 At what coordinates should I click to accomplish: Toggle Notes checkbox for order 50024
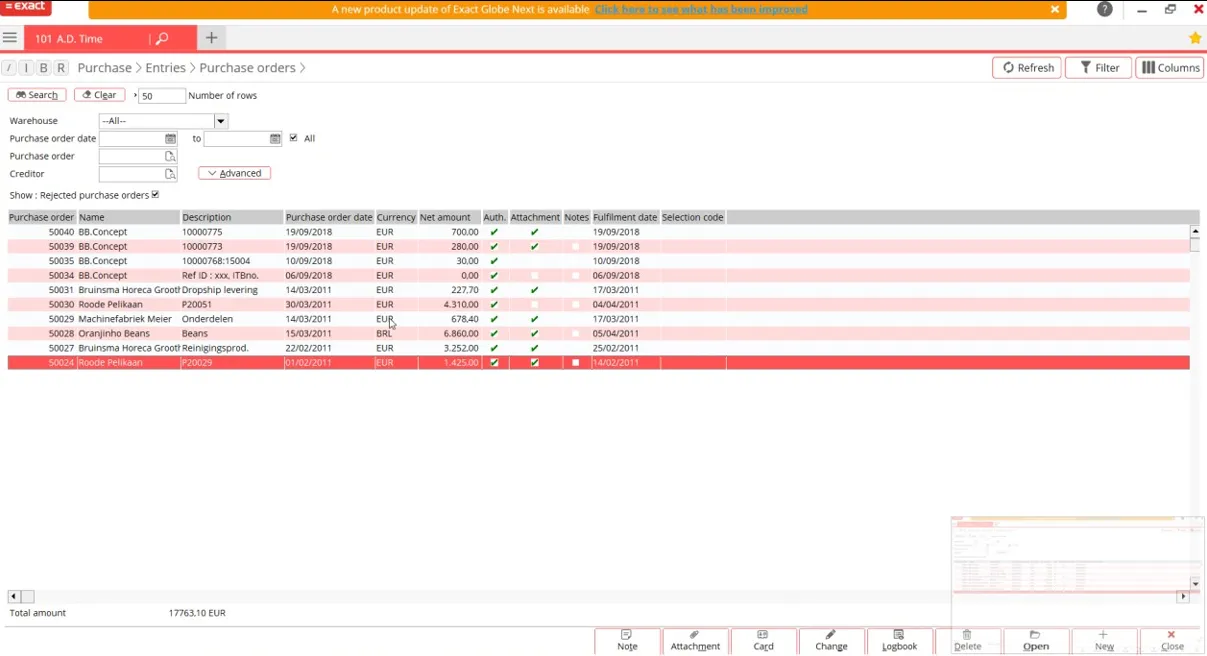(575, 363)
